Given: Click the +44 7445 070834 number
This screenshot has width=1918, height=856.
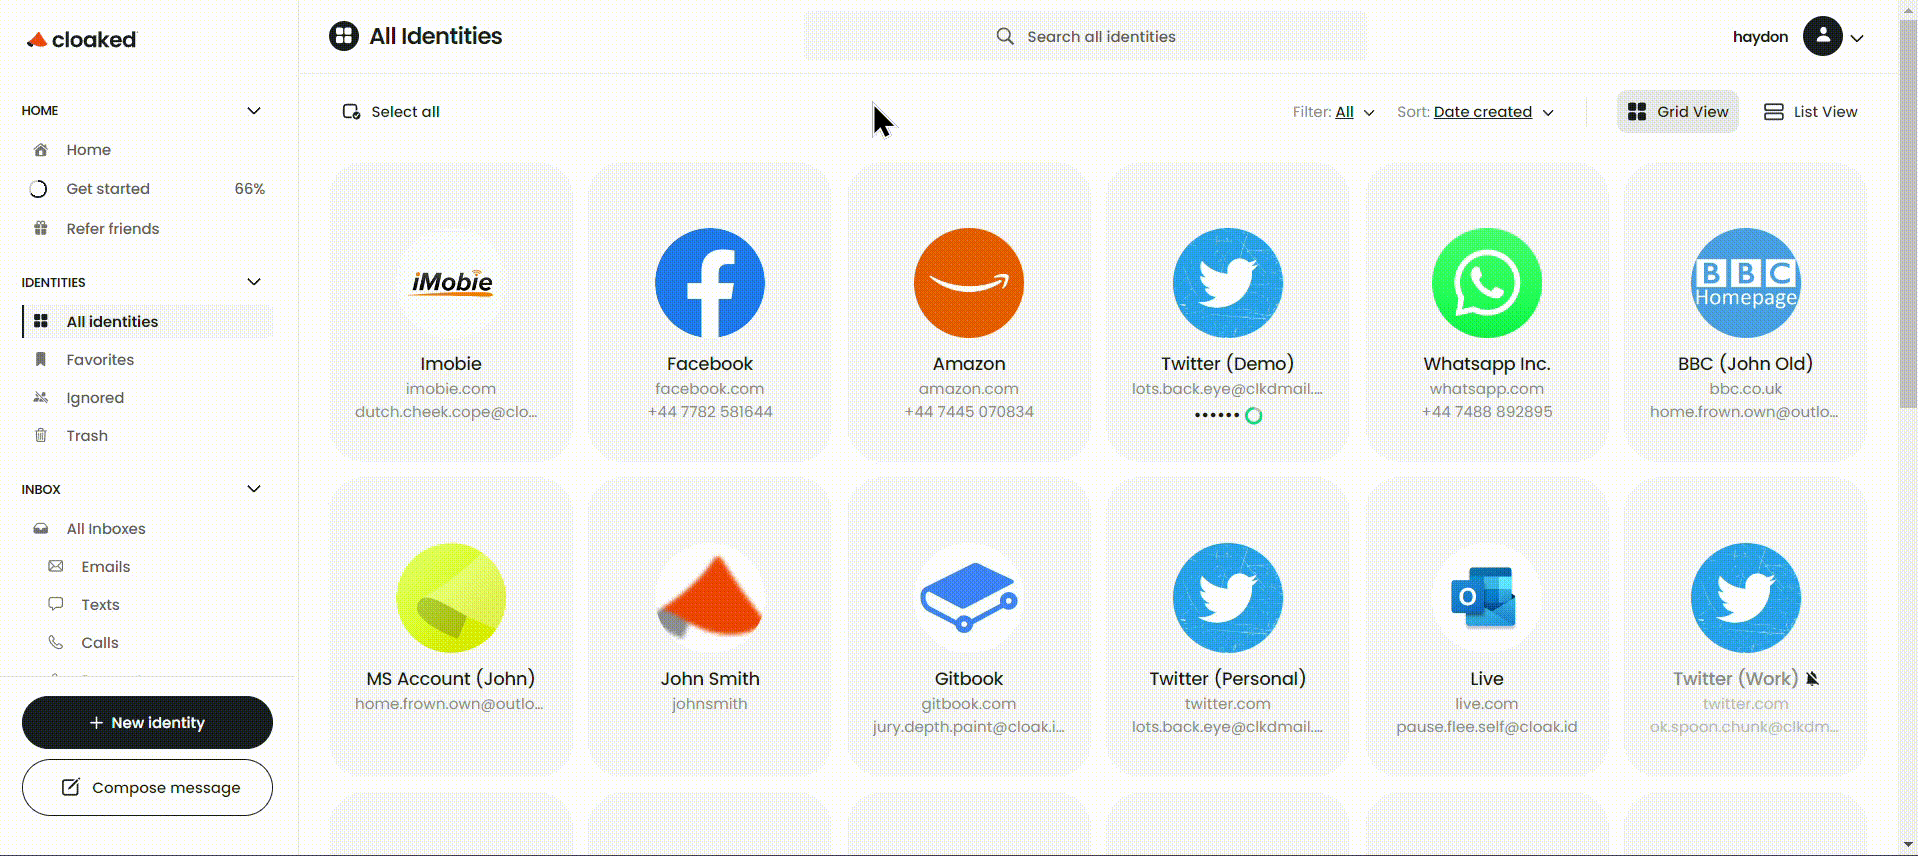Looking at the screenshot, I should [969, 412].
